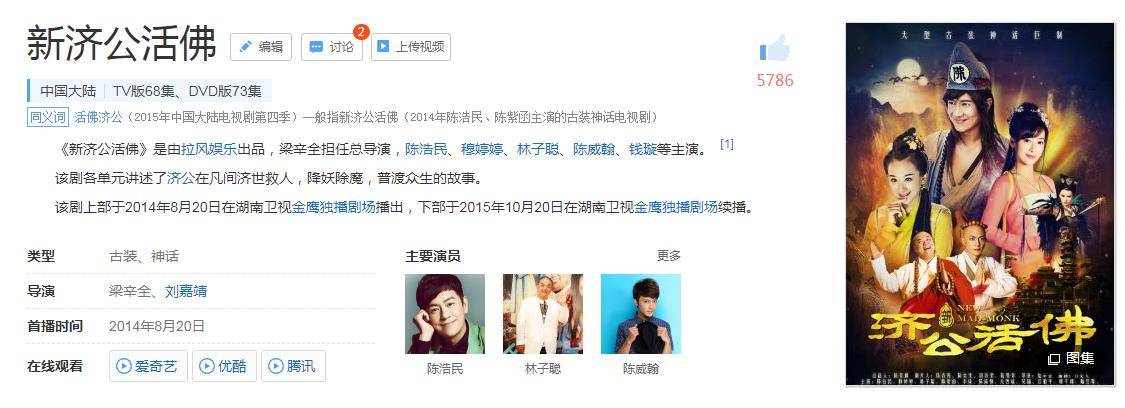
Task: Open the 同义词 synonym tag
Action: [x=48, y=117]
